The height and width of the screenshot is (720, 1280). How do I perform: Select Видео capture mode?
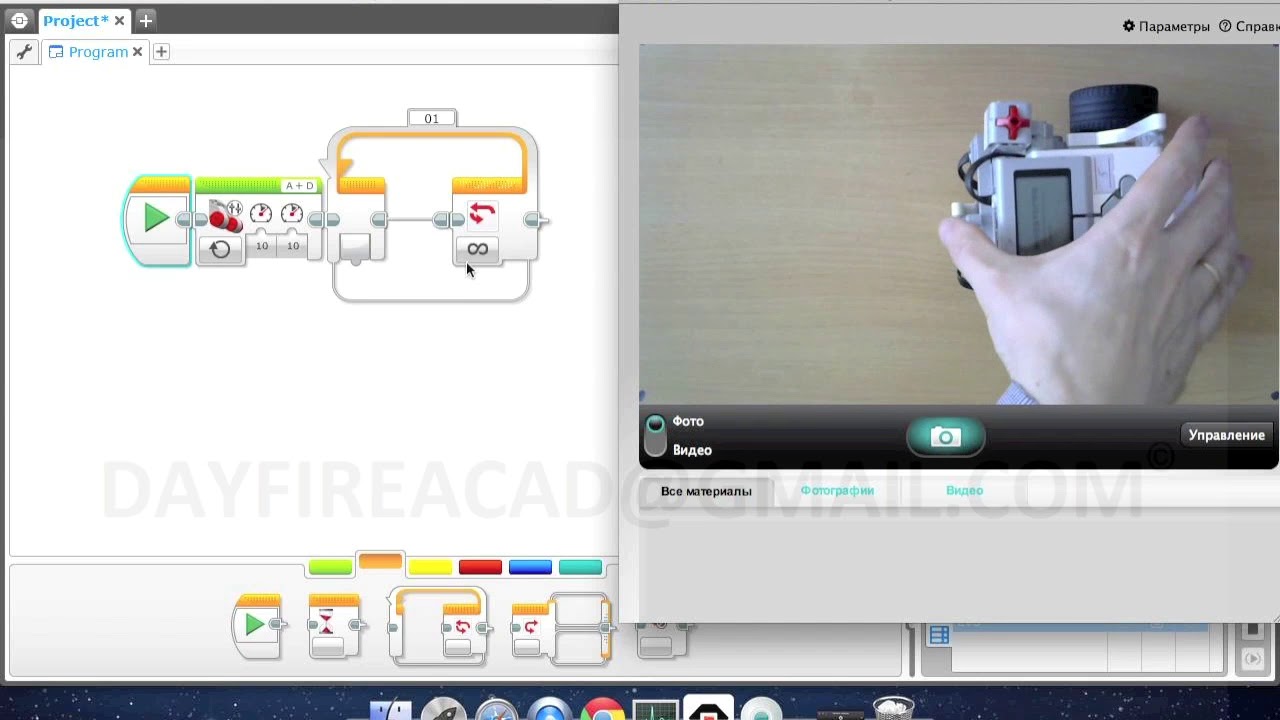[x=692, y=450]
